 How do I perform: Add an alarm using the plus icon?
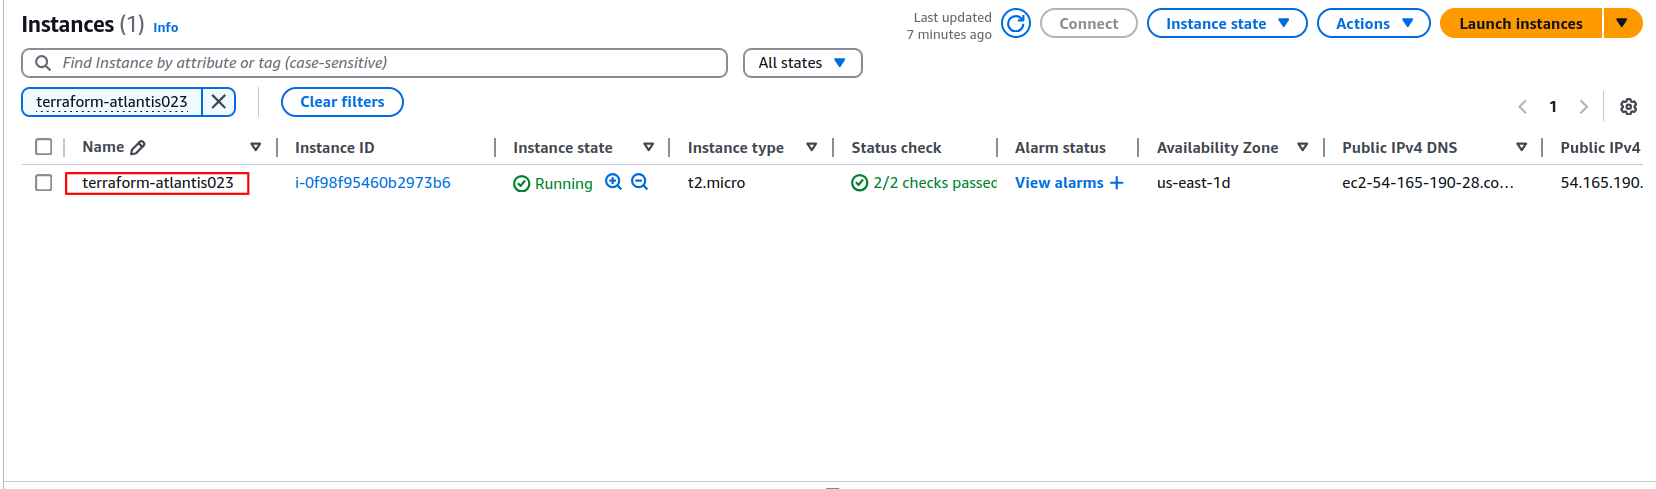coord(1117,183)
